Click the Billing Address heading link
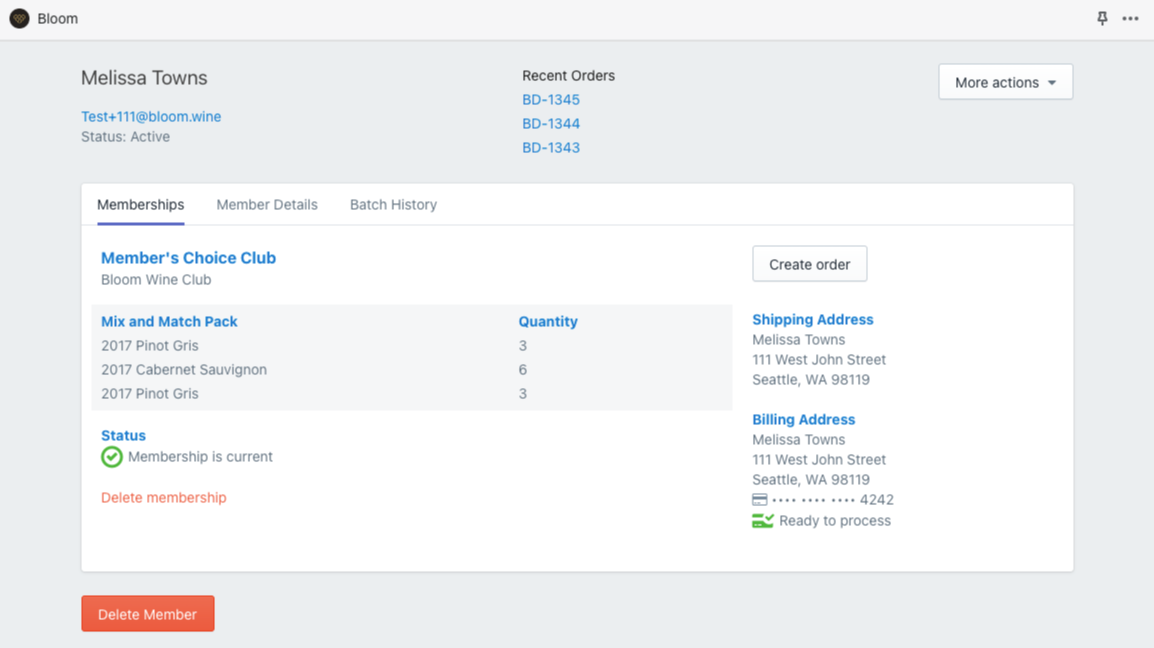The width and height of the screenshot is (1154, 648). click(x=803, y=420)
